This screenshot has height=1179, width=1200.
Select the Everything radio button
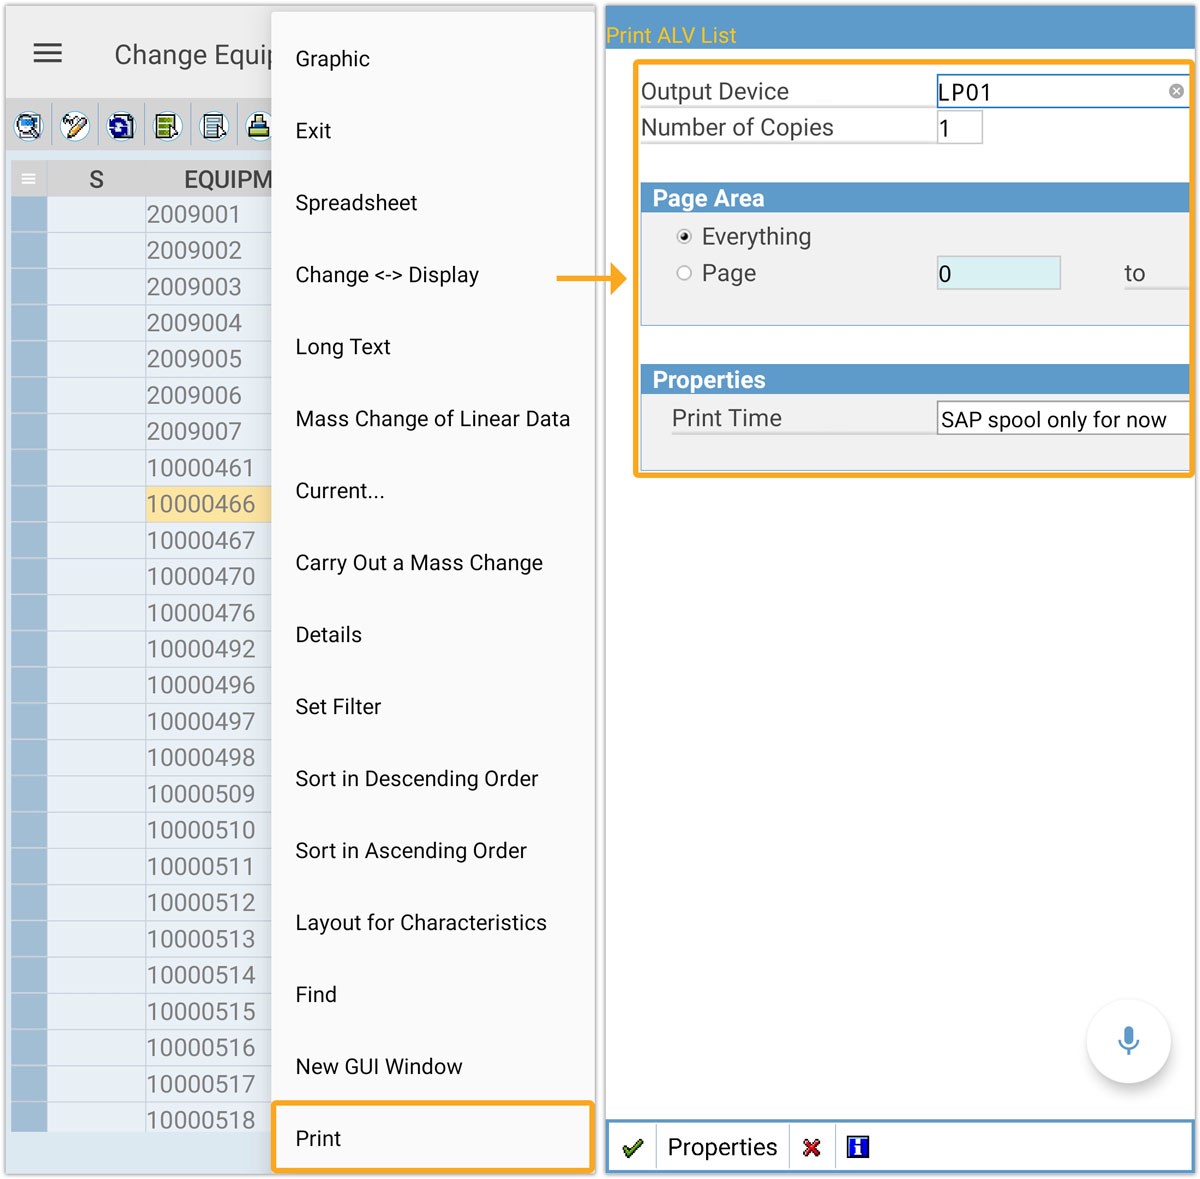[684, 237]
